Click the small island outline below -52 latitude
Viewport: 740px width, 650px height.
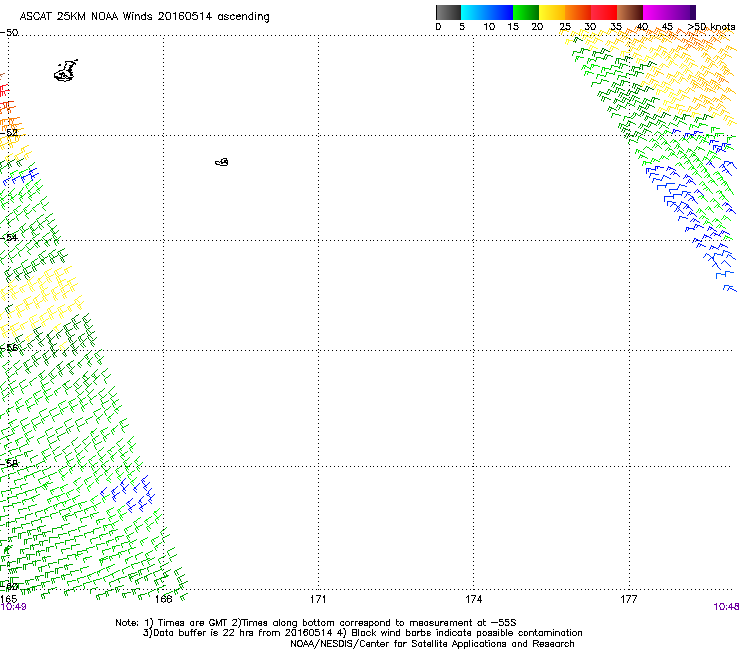pyautogui.click(x=222, y=162)
